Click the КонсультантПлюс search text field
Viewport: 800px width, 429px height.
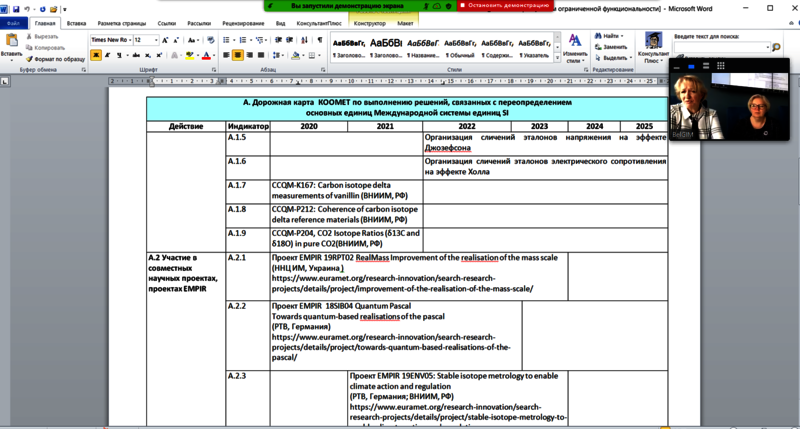720,47
